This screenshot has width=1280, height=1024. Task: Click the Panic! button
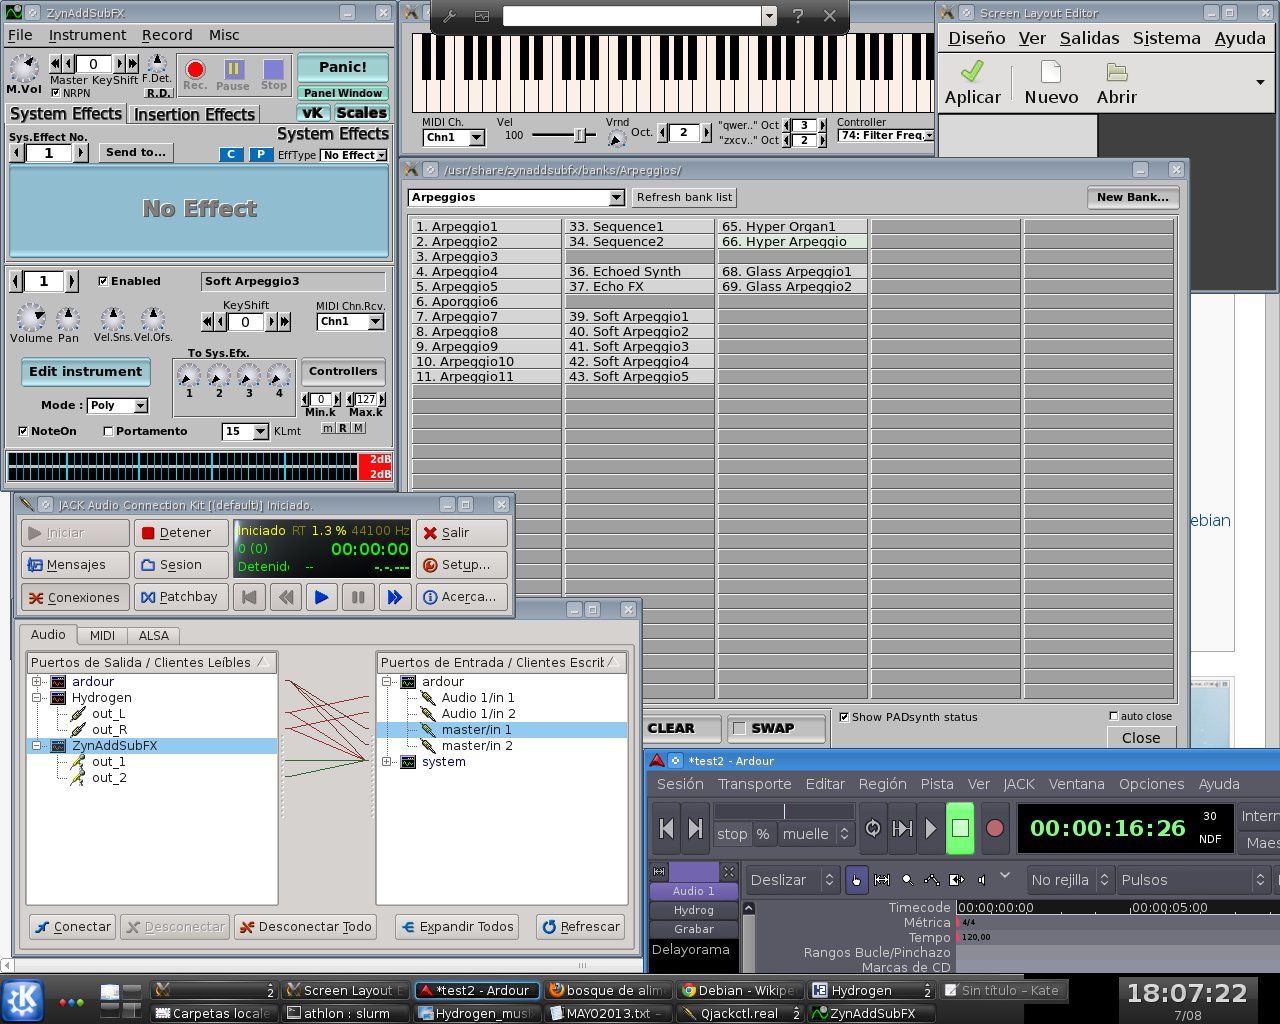click(342, 67)
